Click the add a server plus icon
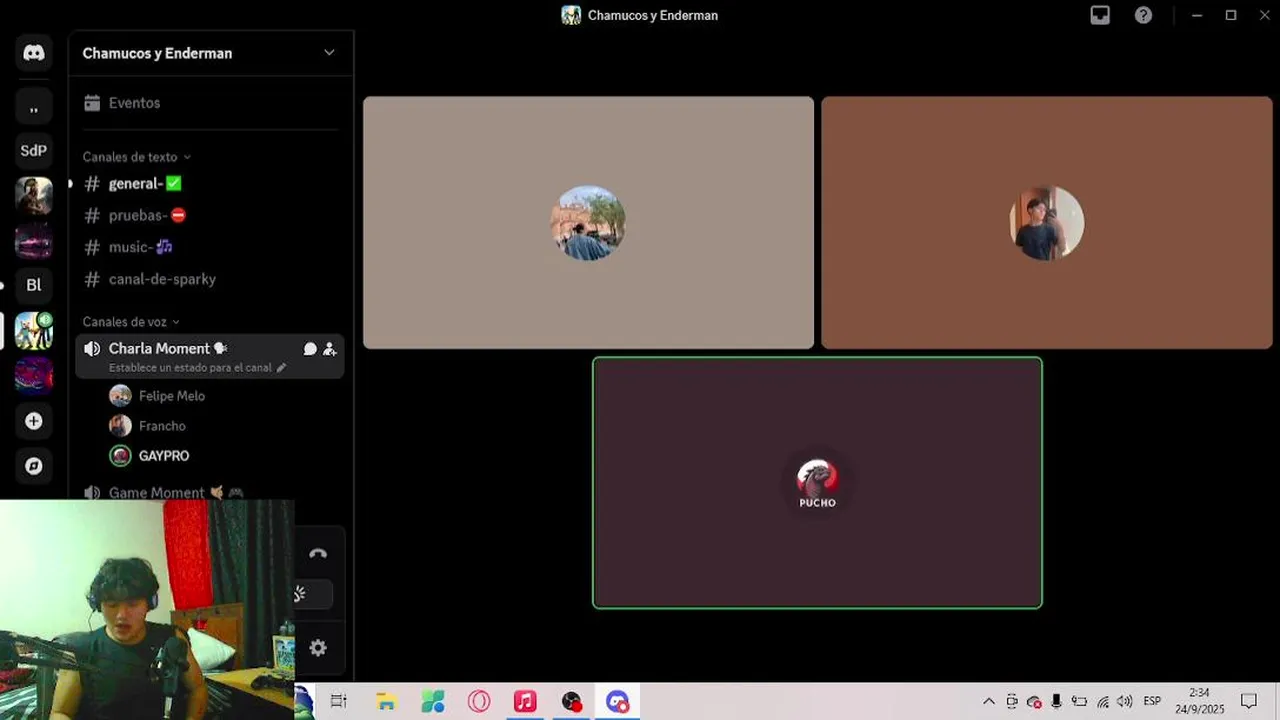 34,421
